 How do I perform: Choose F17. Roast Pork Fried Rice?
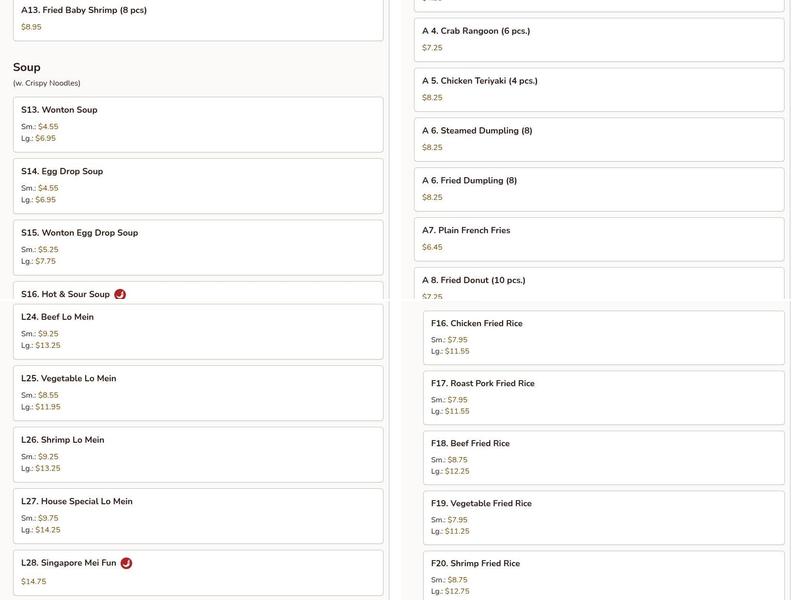(603, 397)
